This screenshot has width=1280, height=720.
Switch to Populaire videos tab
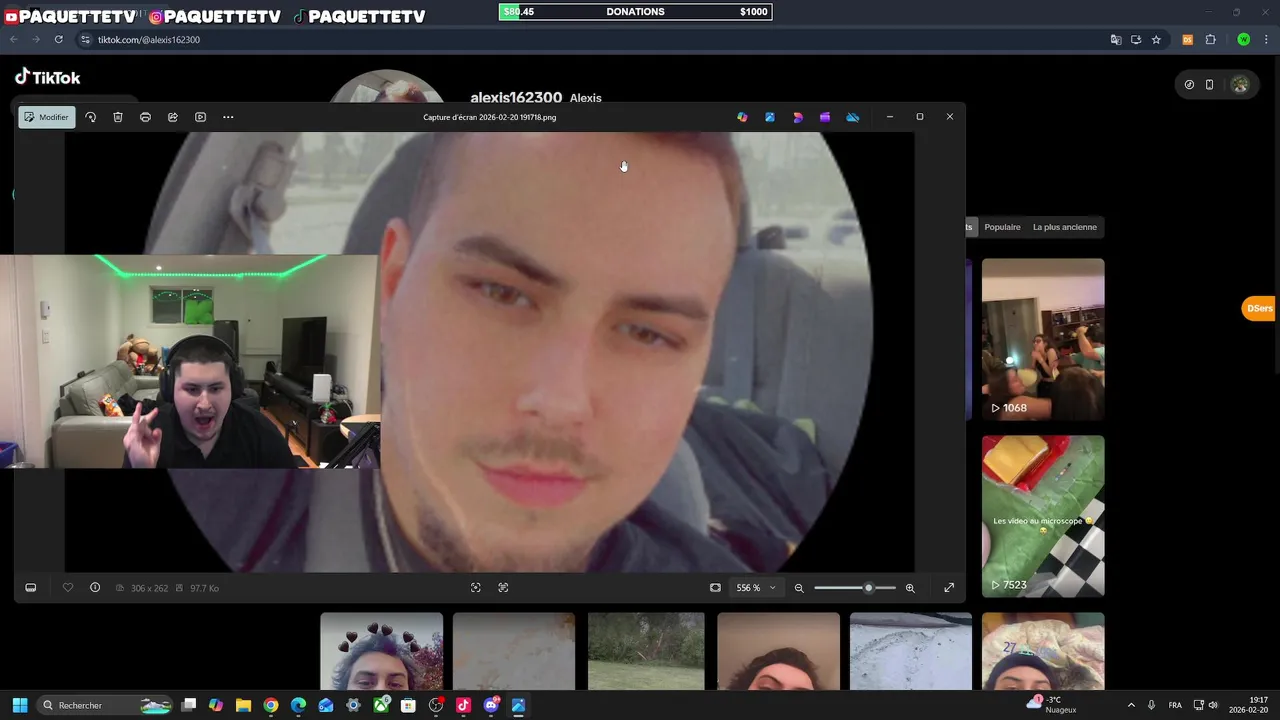[1002, 227]
